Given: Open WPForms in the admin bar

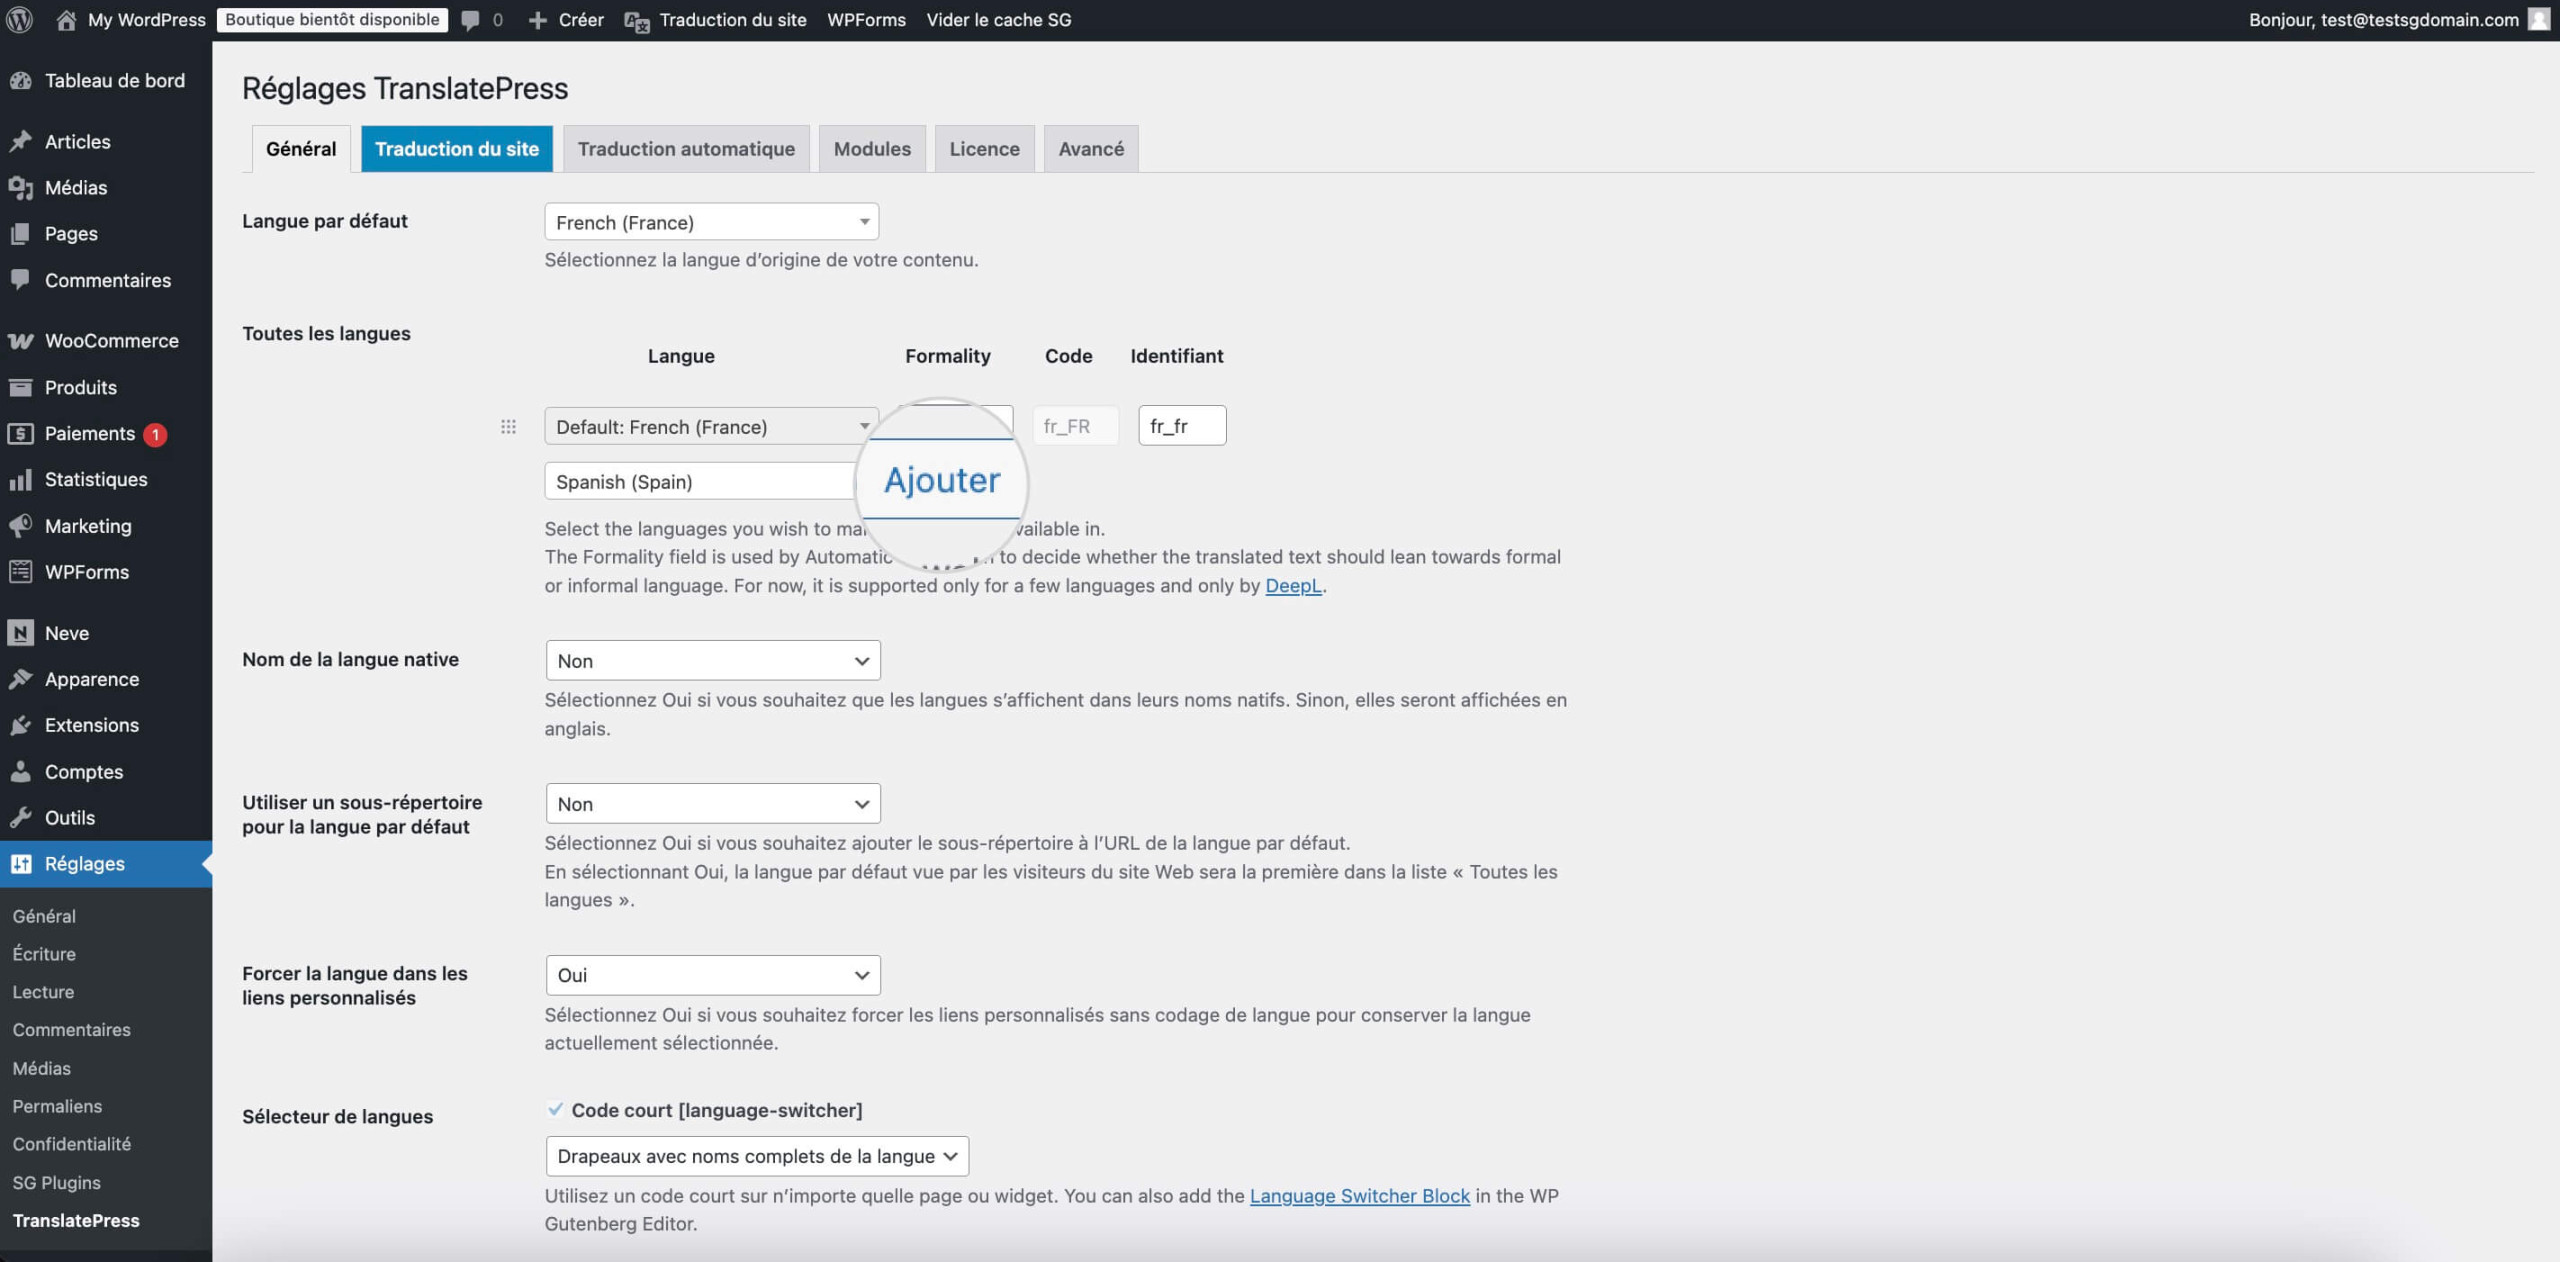Looking at the screenshot, I should (x=866, y=20).
